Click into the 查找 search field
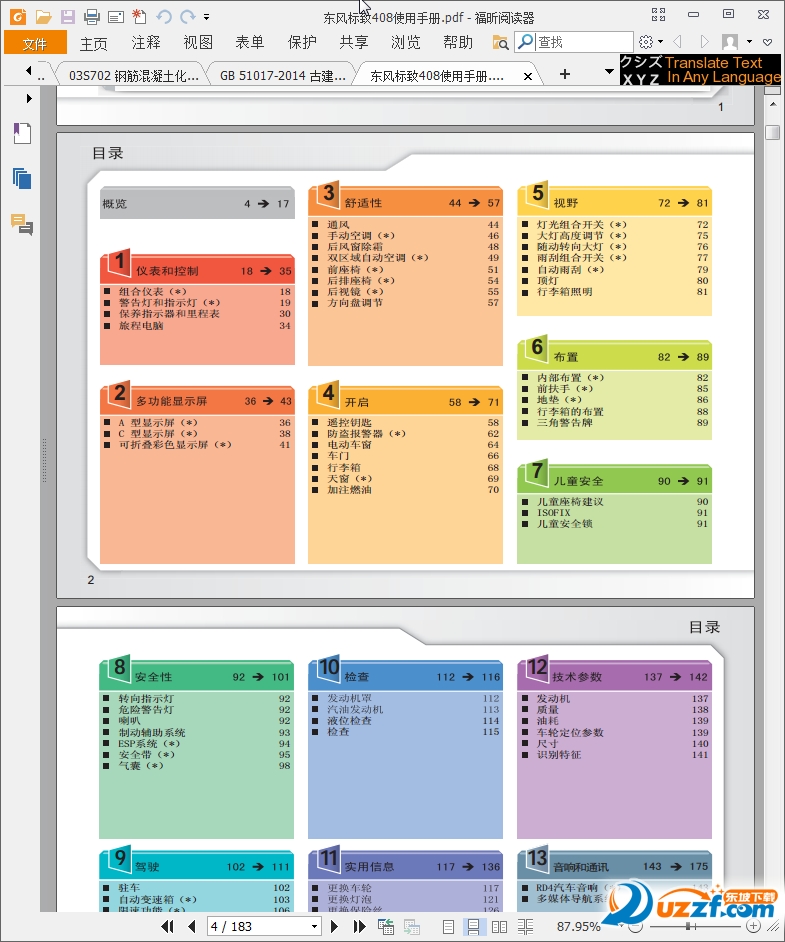The width and height of the screenshot is (785, 942). click(x=584, y=42)
